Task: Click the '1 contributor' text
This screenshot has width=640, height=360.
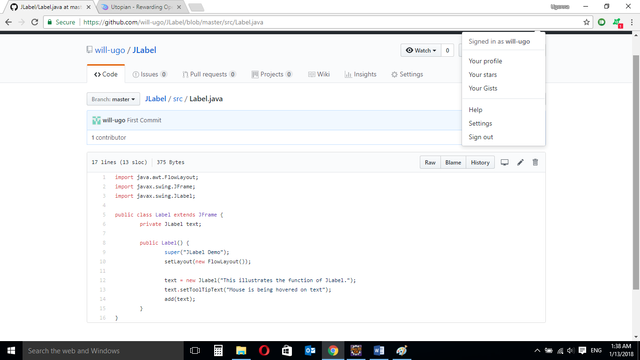Action: tap(109, 138)
